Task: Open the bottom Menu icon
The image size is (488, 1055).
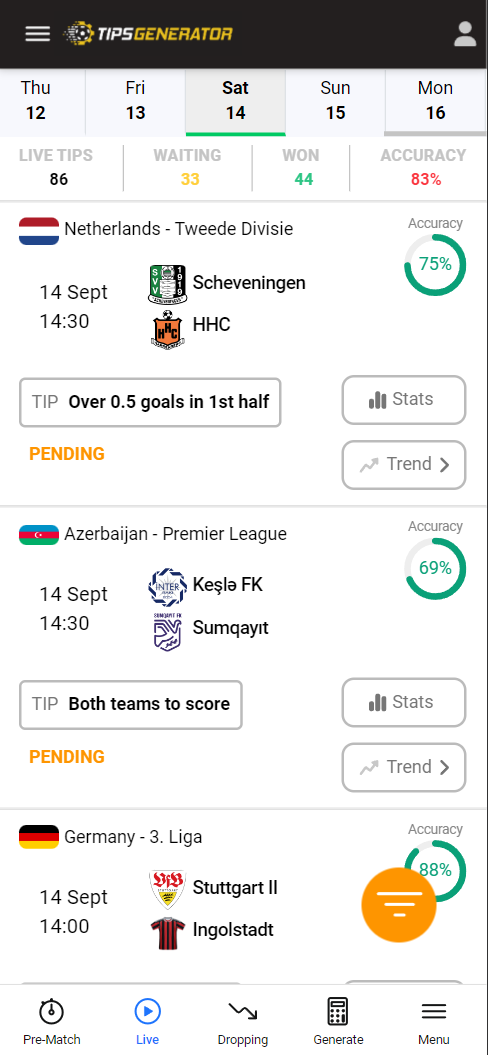Action: 433,1011
